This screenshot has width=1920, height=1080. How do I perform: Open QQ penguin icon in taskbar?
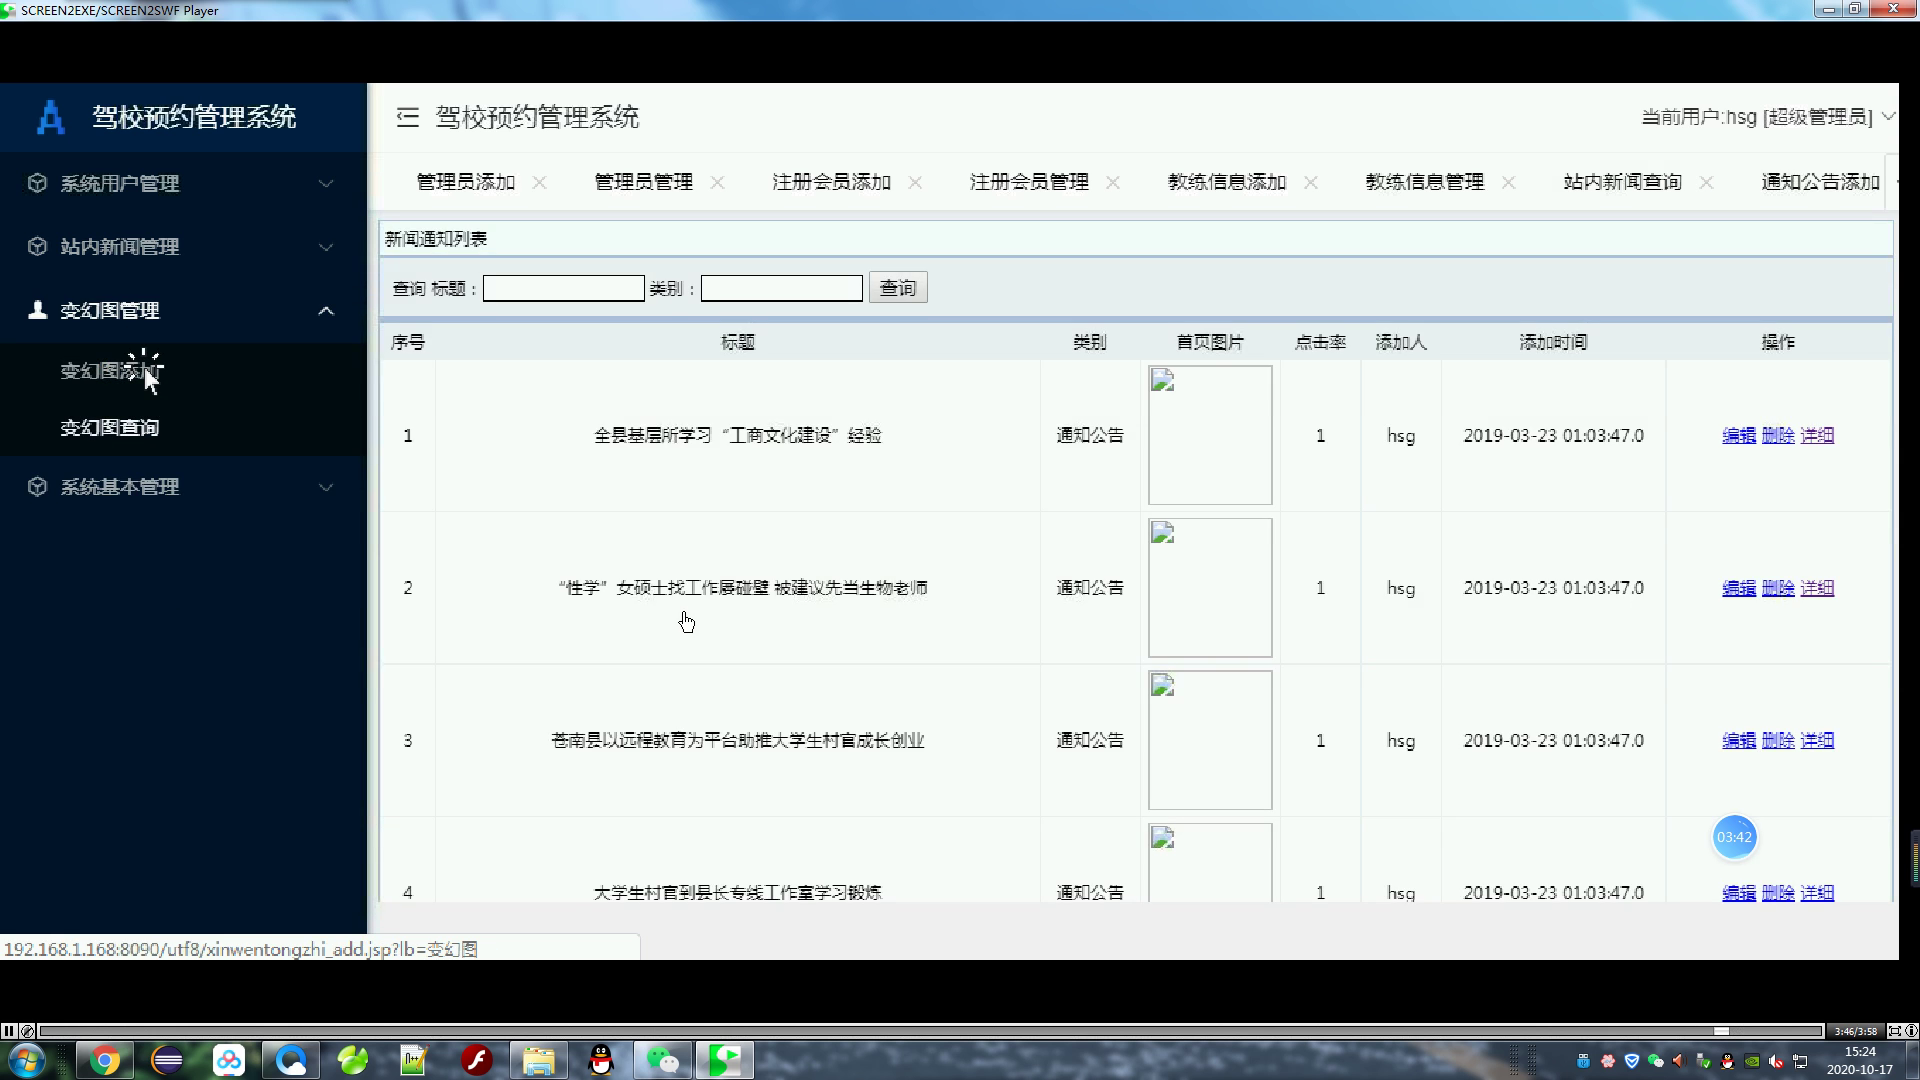click(x=600, y=1060)
